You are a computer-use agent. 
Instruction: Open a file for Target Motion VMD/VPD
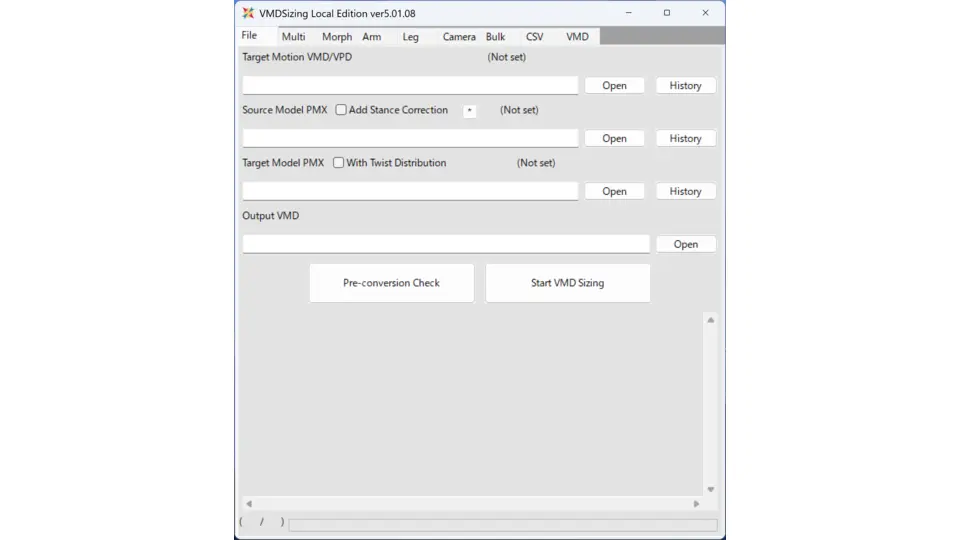coord(614,86)
